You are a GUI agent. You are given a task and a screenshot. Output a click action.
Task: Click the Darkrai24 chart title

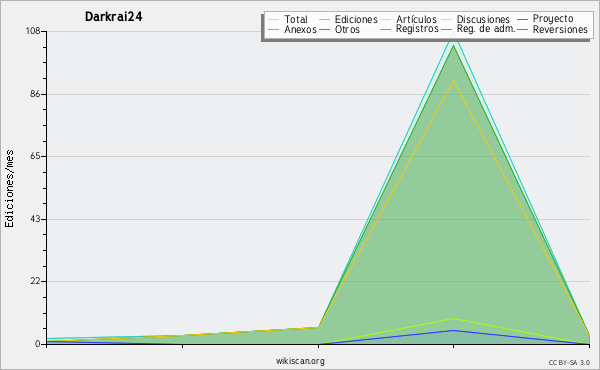(x=114, y=16)
